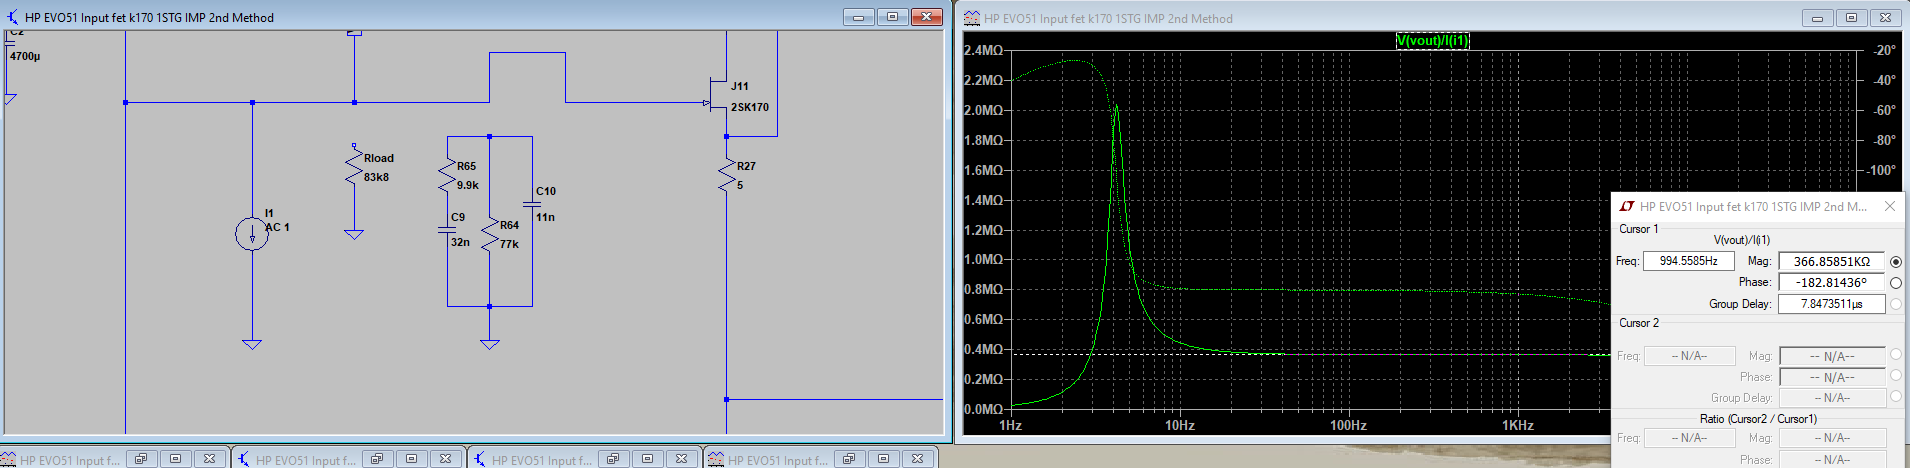Select the R27 resistor symbol
1910x468 pixels.
[x=727, y=175]
